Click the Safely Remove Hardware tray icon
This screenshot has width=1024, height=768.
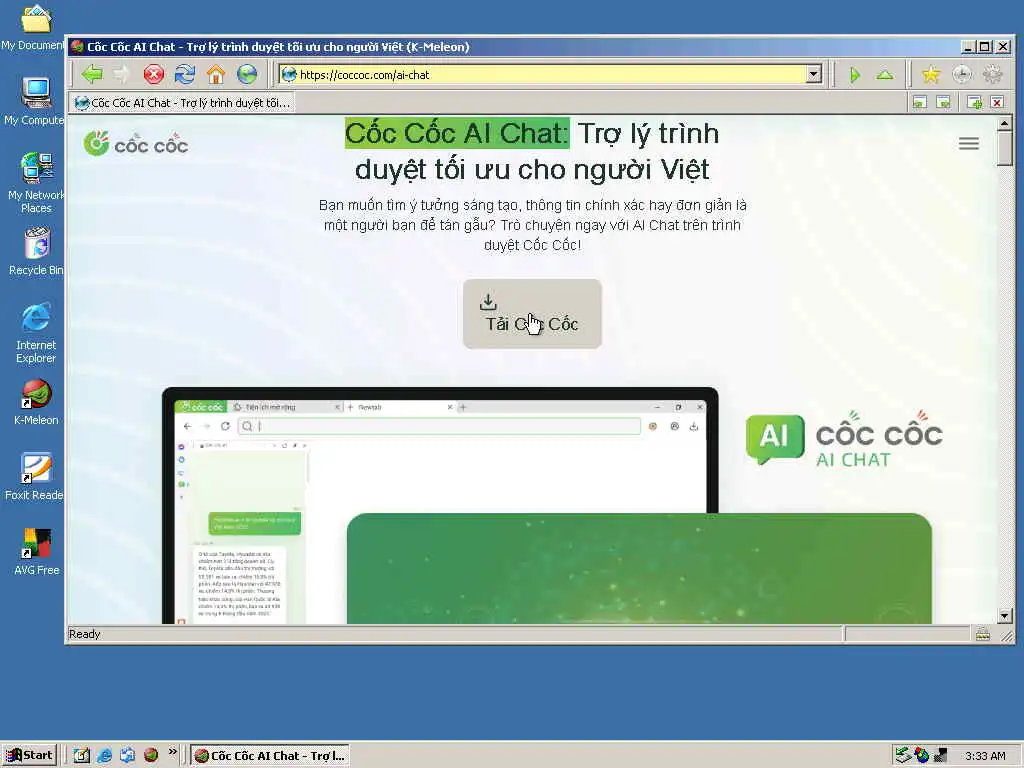[903, 756]
